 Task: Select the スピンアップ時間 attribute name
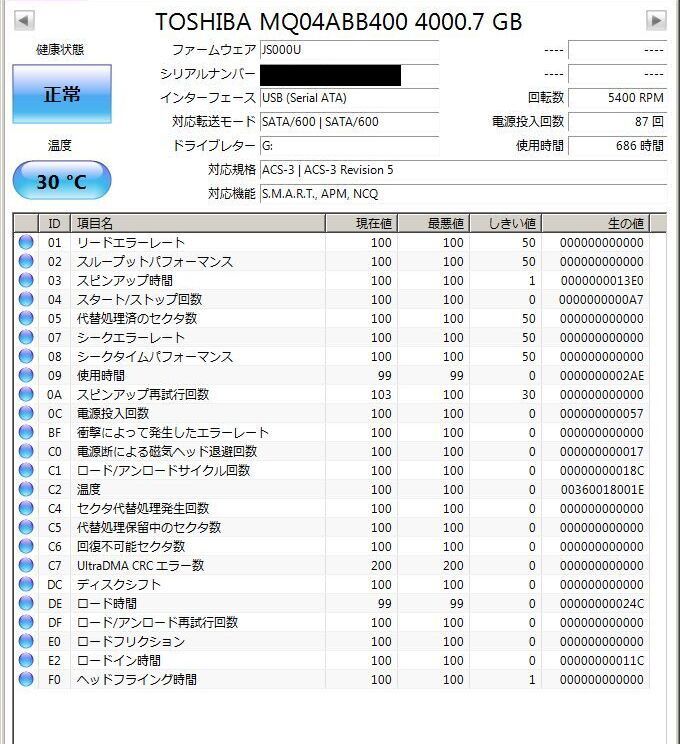click(x=125, y=280)
